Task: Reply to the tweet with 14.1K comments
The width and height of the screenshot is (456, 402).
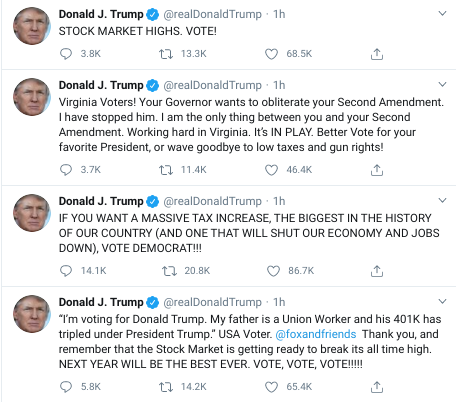Action: tap(66, 271)
